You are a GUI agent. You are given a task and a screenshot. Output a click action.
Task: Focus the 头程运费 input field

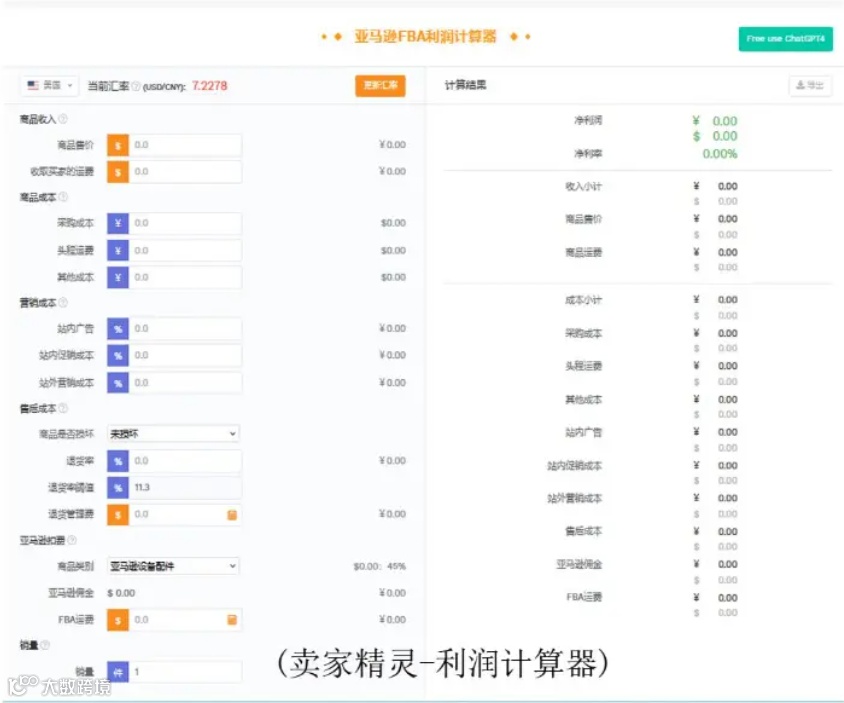pos(185,251)
